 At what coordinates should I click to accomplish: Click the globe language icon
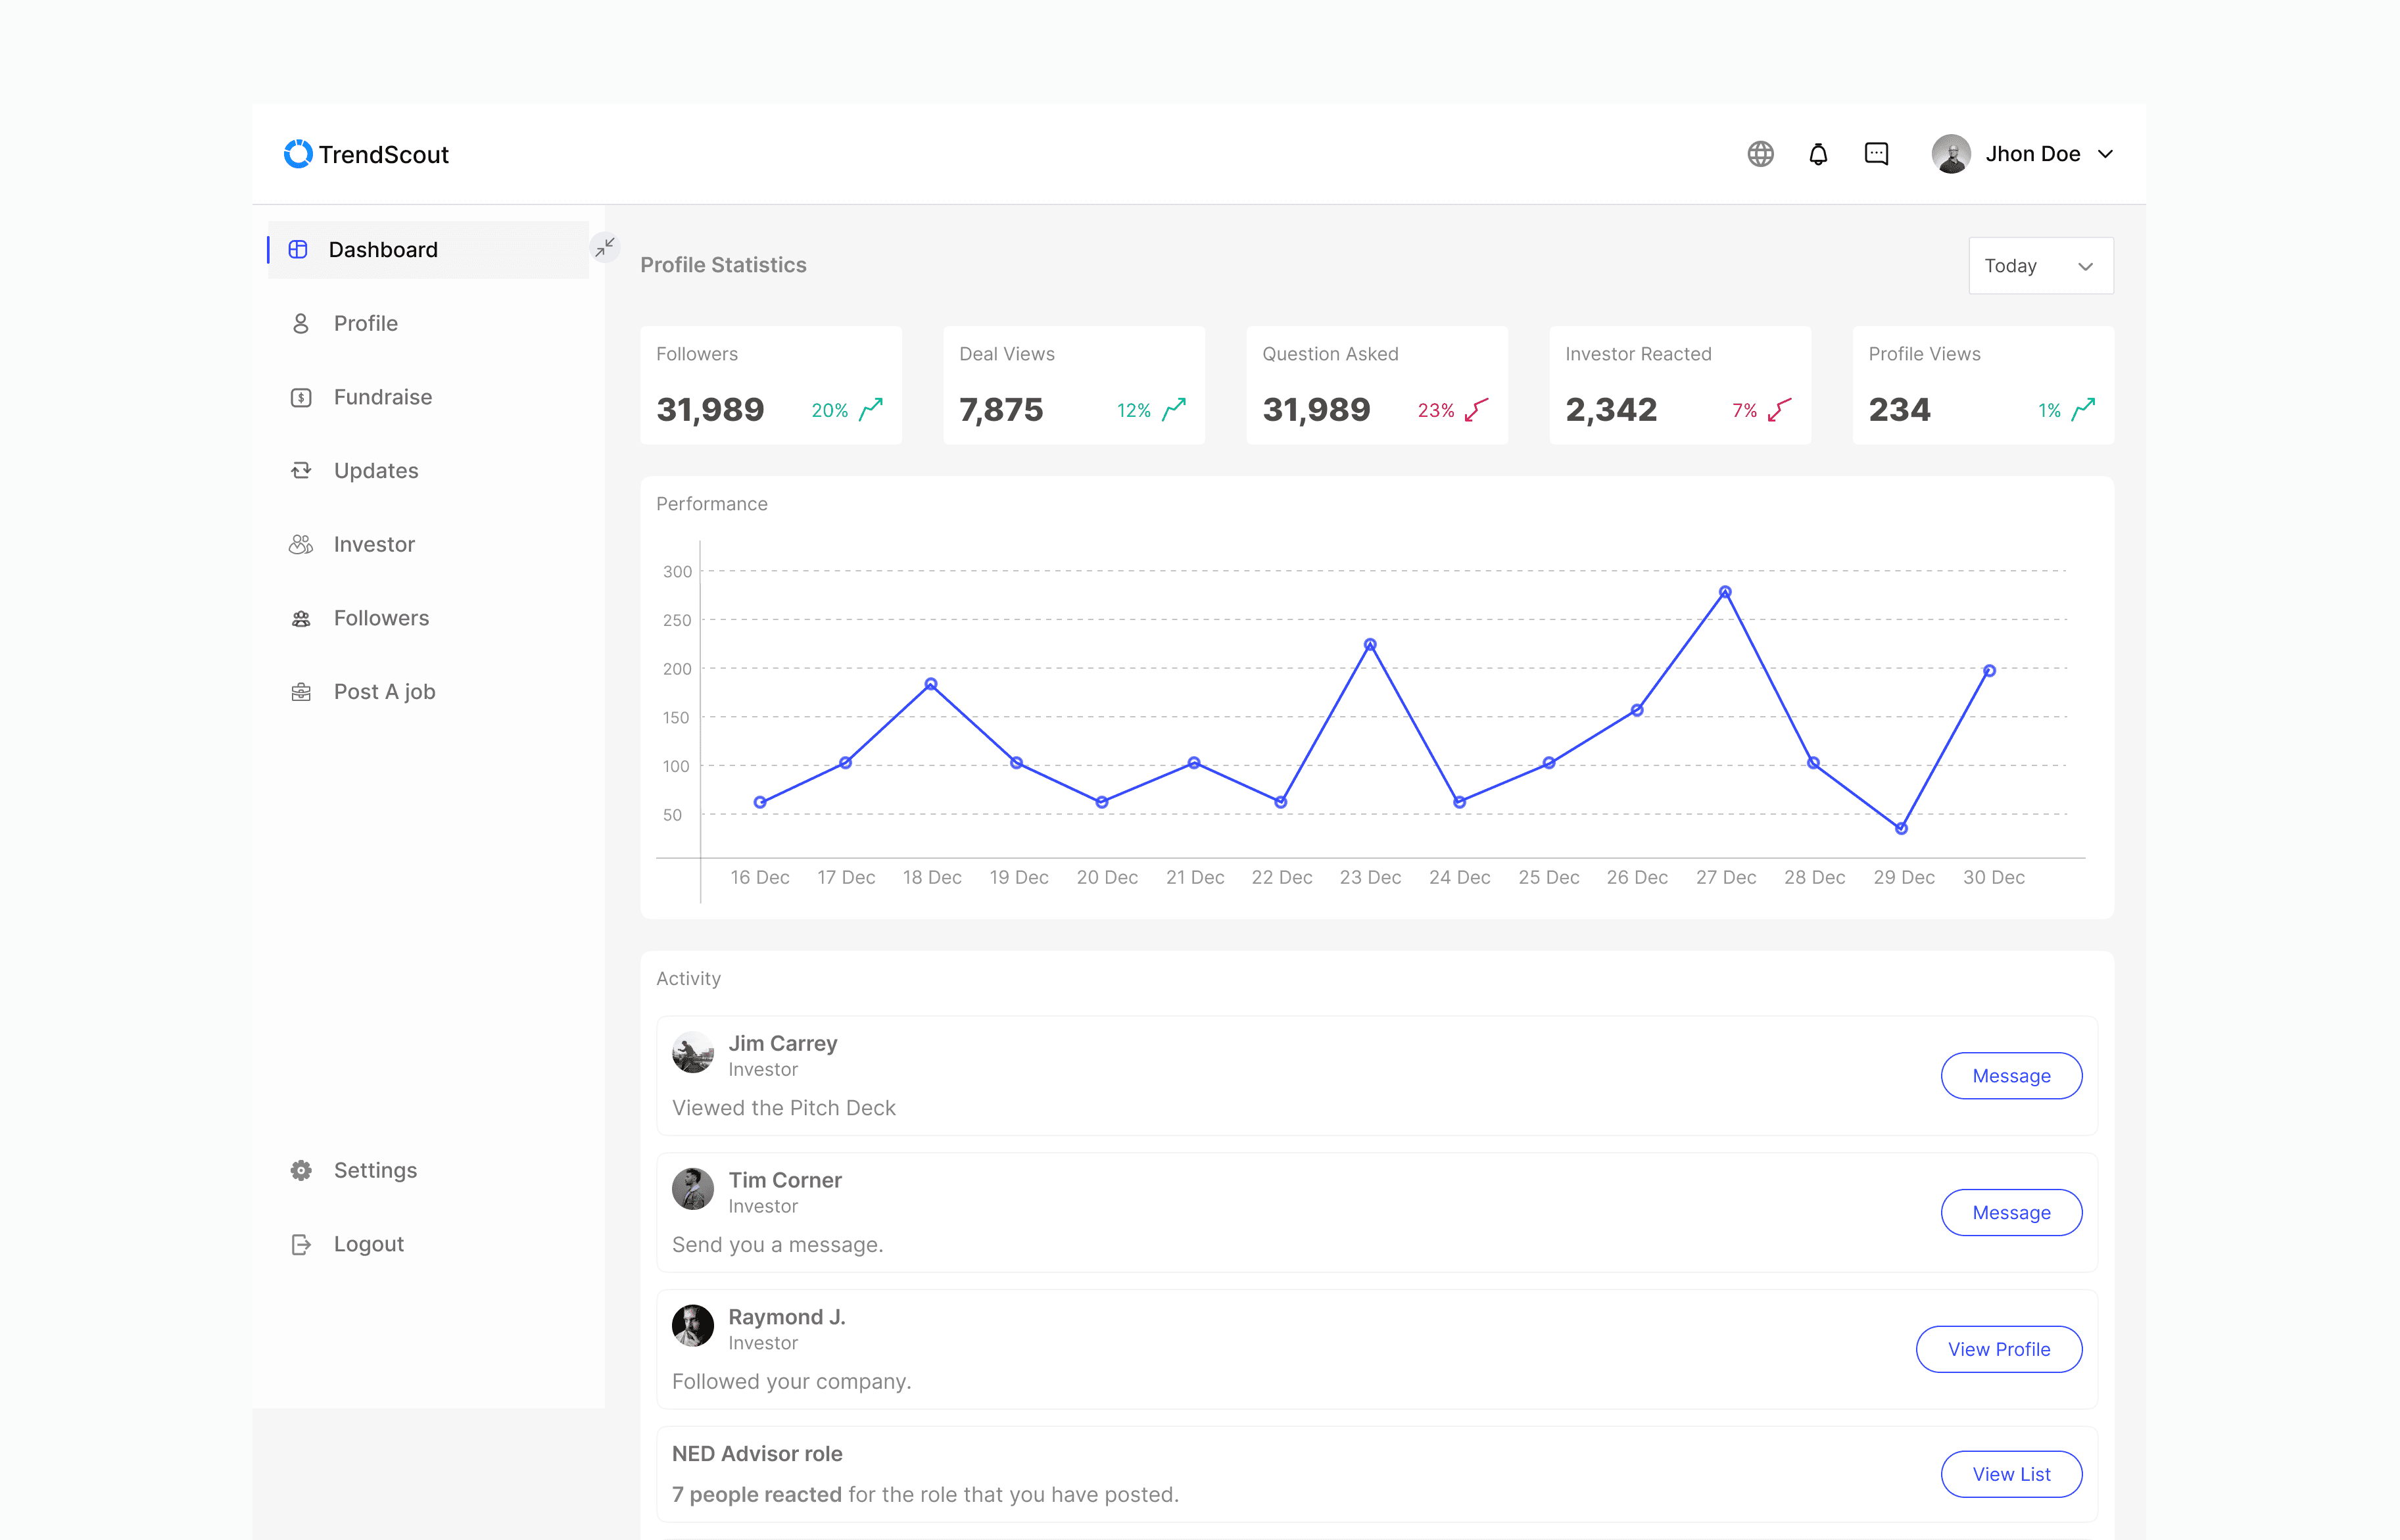click(x=1760, y=154)
